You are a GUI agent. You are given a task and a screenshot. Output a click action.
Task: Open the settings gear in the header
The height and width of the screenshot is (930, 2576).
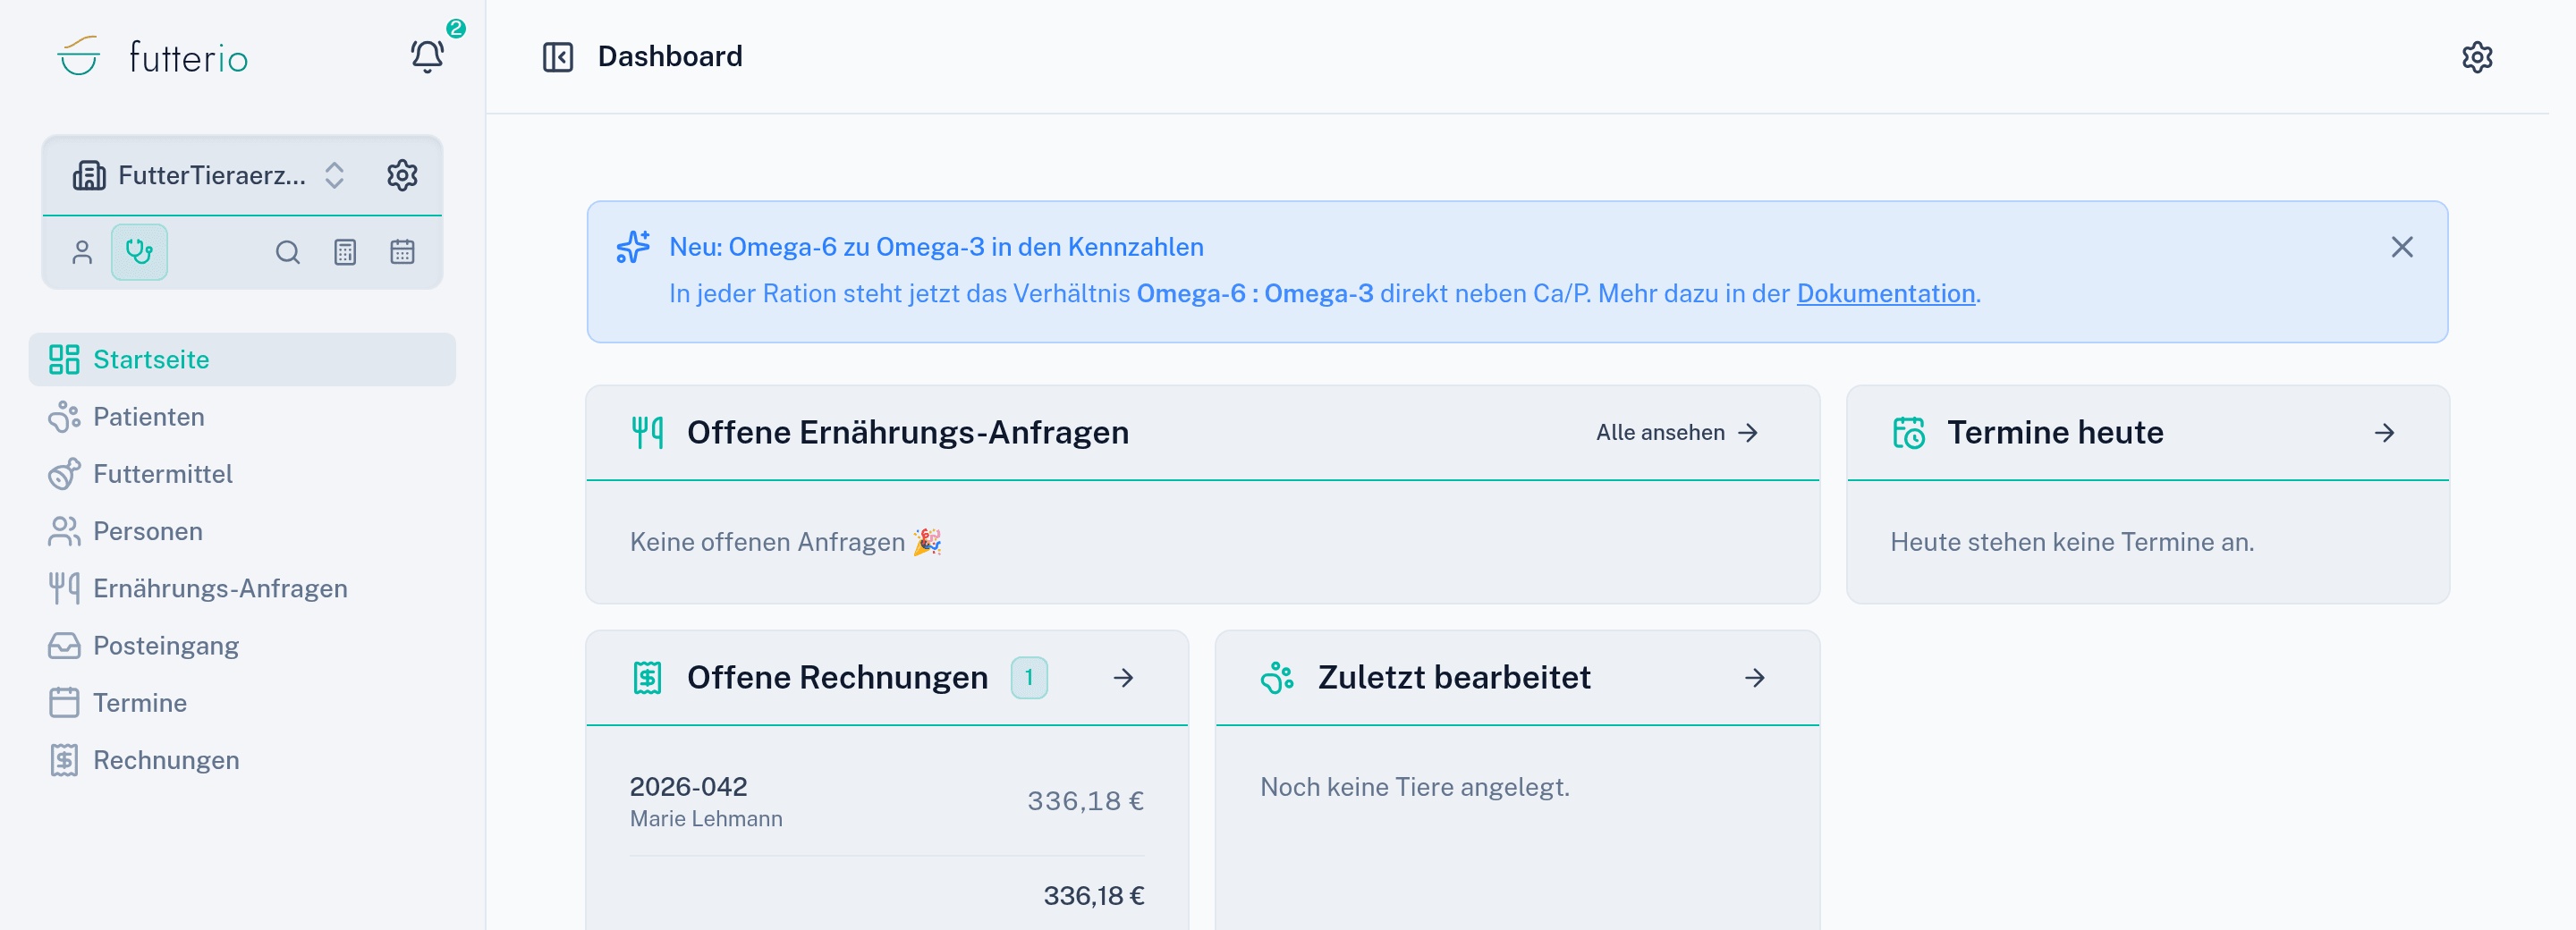[x=2476, y=57]
